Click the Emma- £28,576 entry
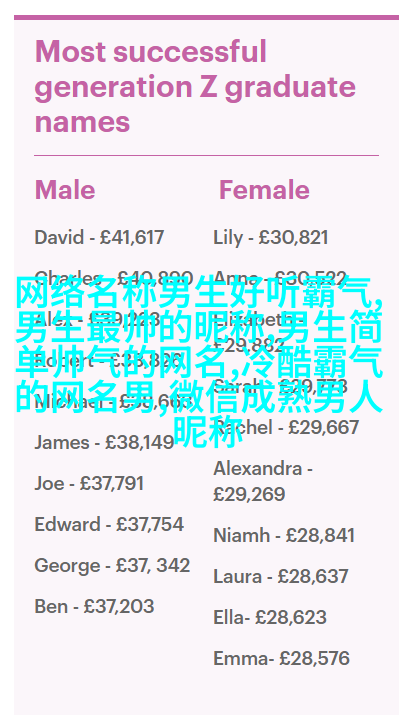 click(x=281, y=658)
